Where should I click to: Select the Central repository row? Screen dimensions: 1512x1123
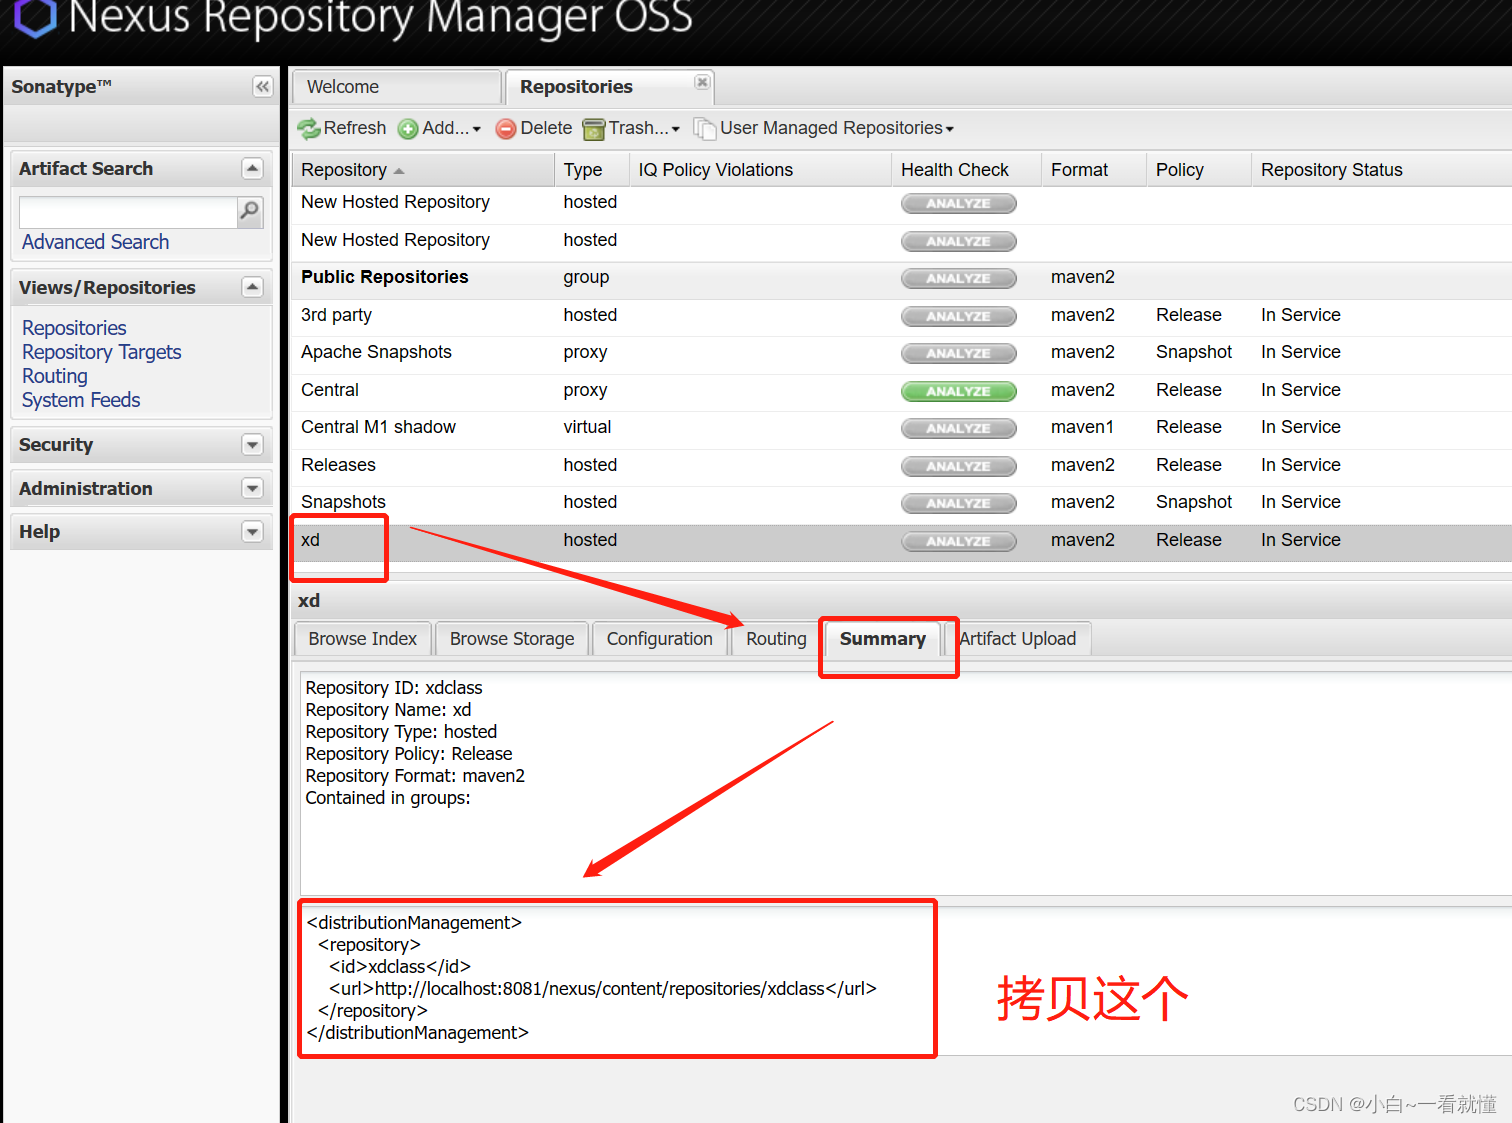(x=901, y=391)
